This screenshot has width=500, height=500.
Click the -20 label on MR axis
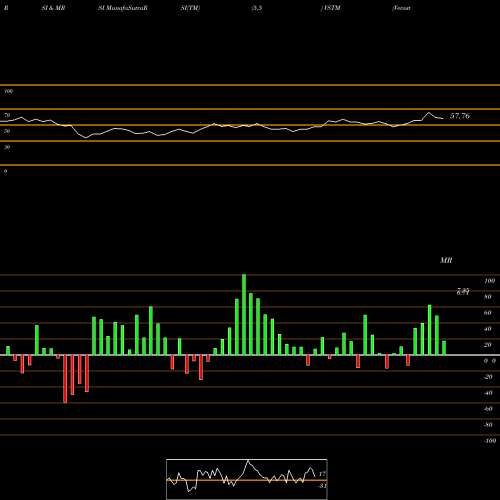point(488,377)
